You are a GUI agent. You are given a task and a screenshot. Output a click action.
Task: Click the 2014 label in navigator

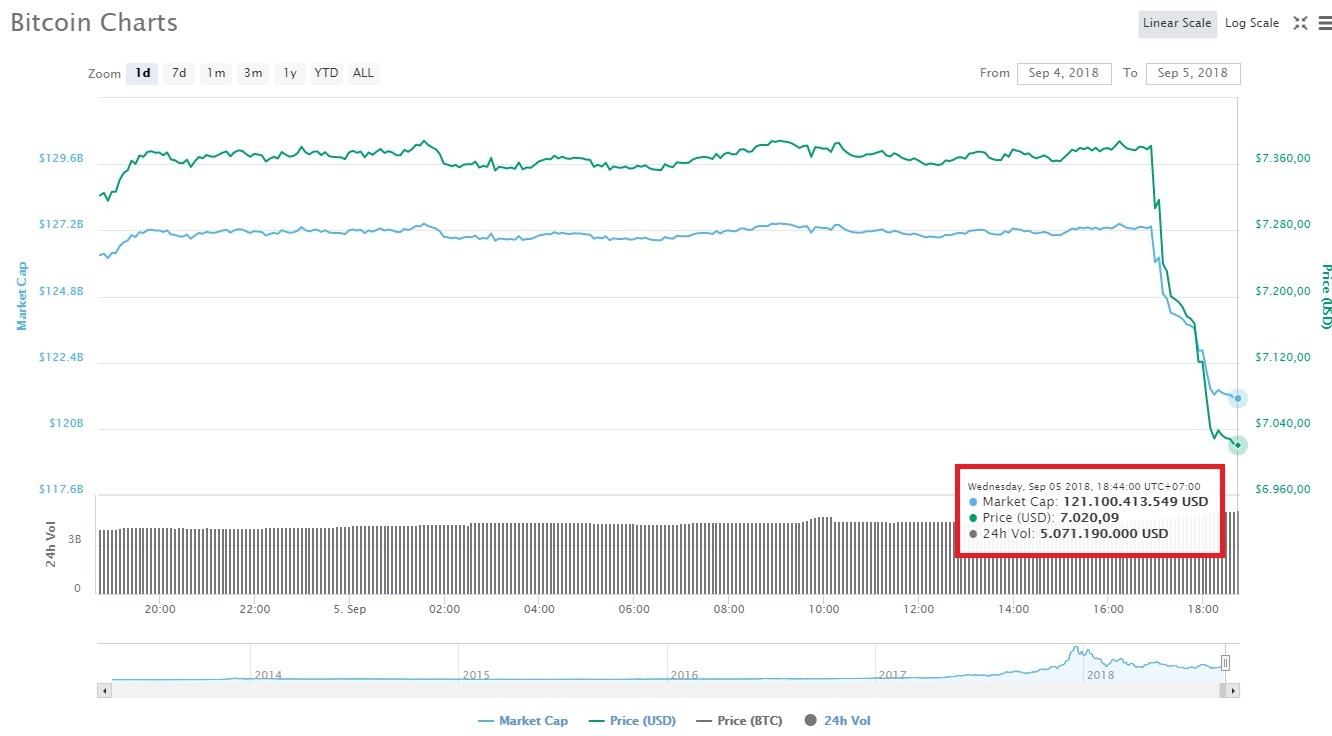pyautogui.click(x=268, y=675)
